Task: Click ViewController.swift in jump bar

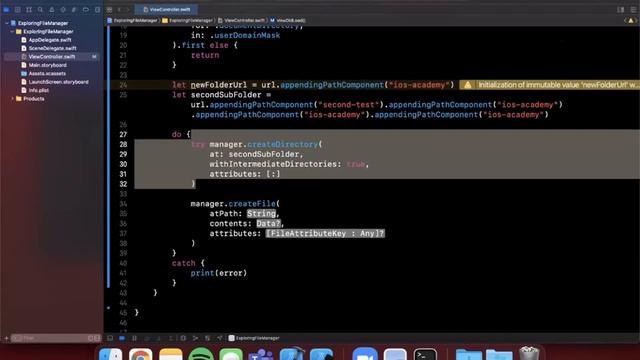Action: click(x=241, y=20)
